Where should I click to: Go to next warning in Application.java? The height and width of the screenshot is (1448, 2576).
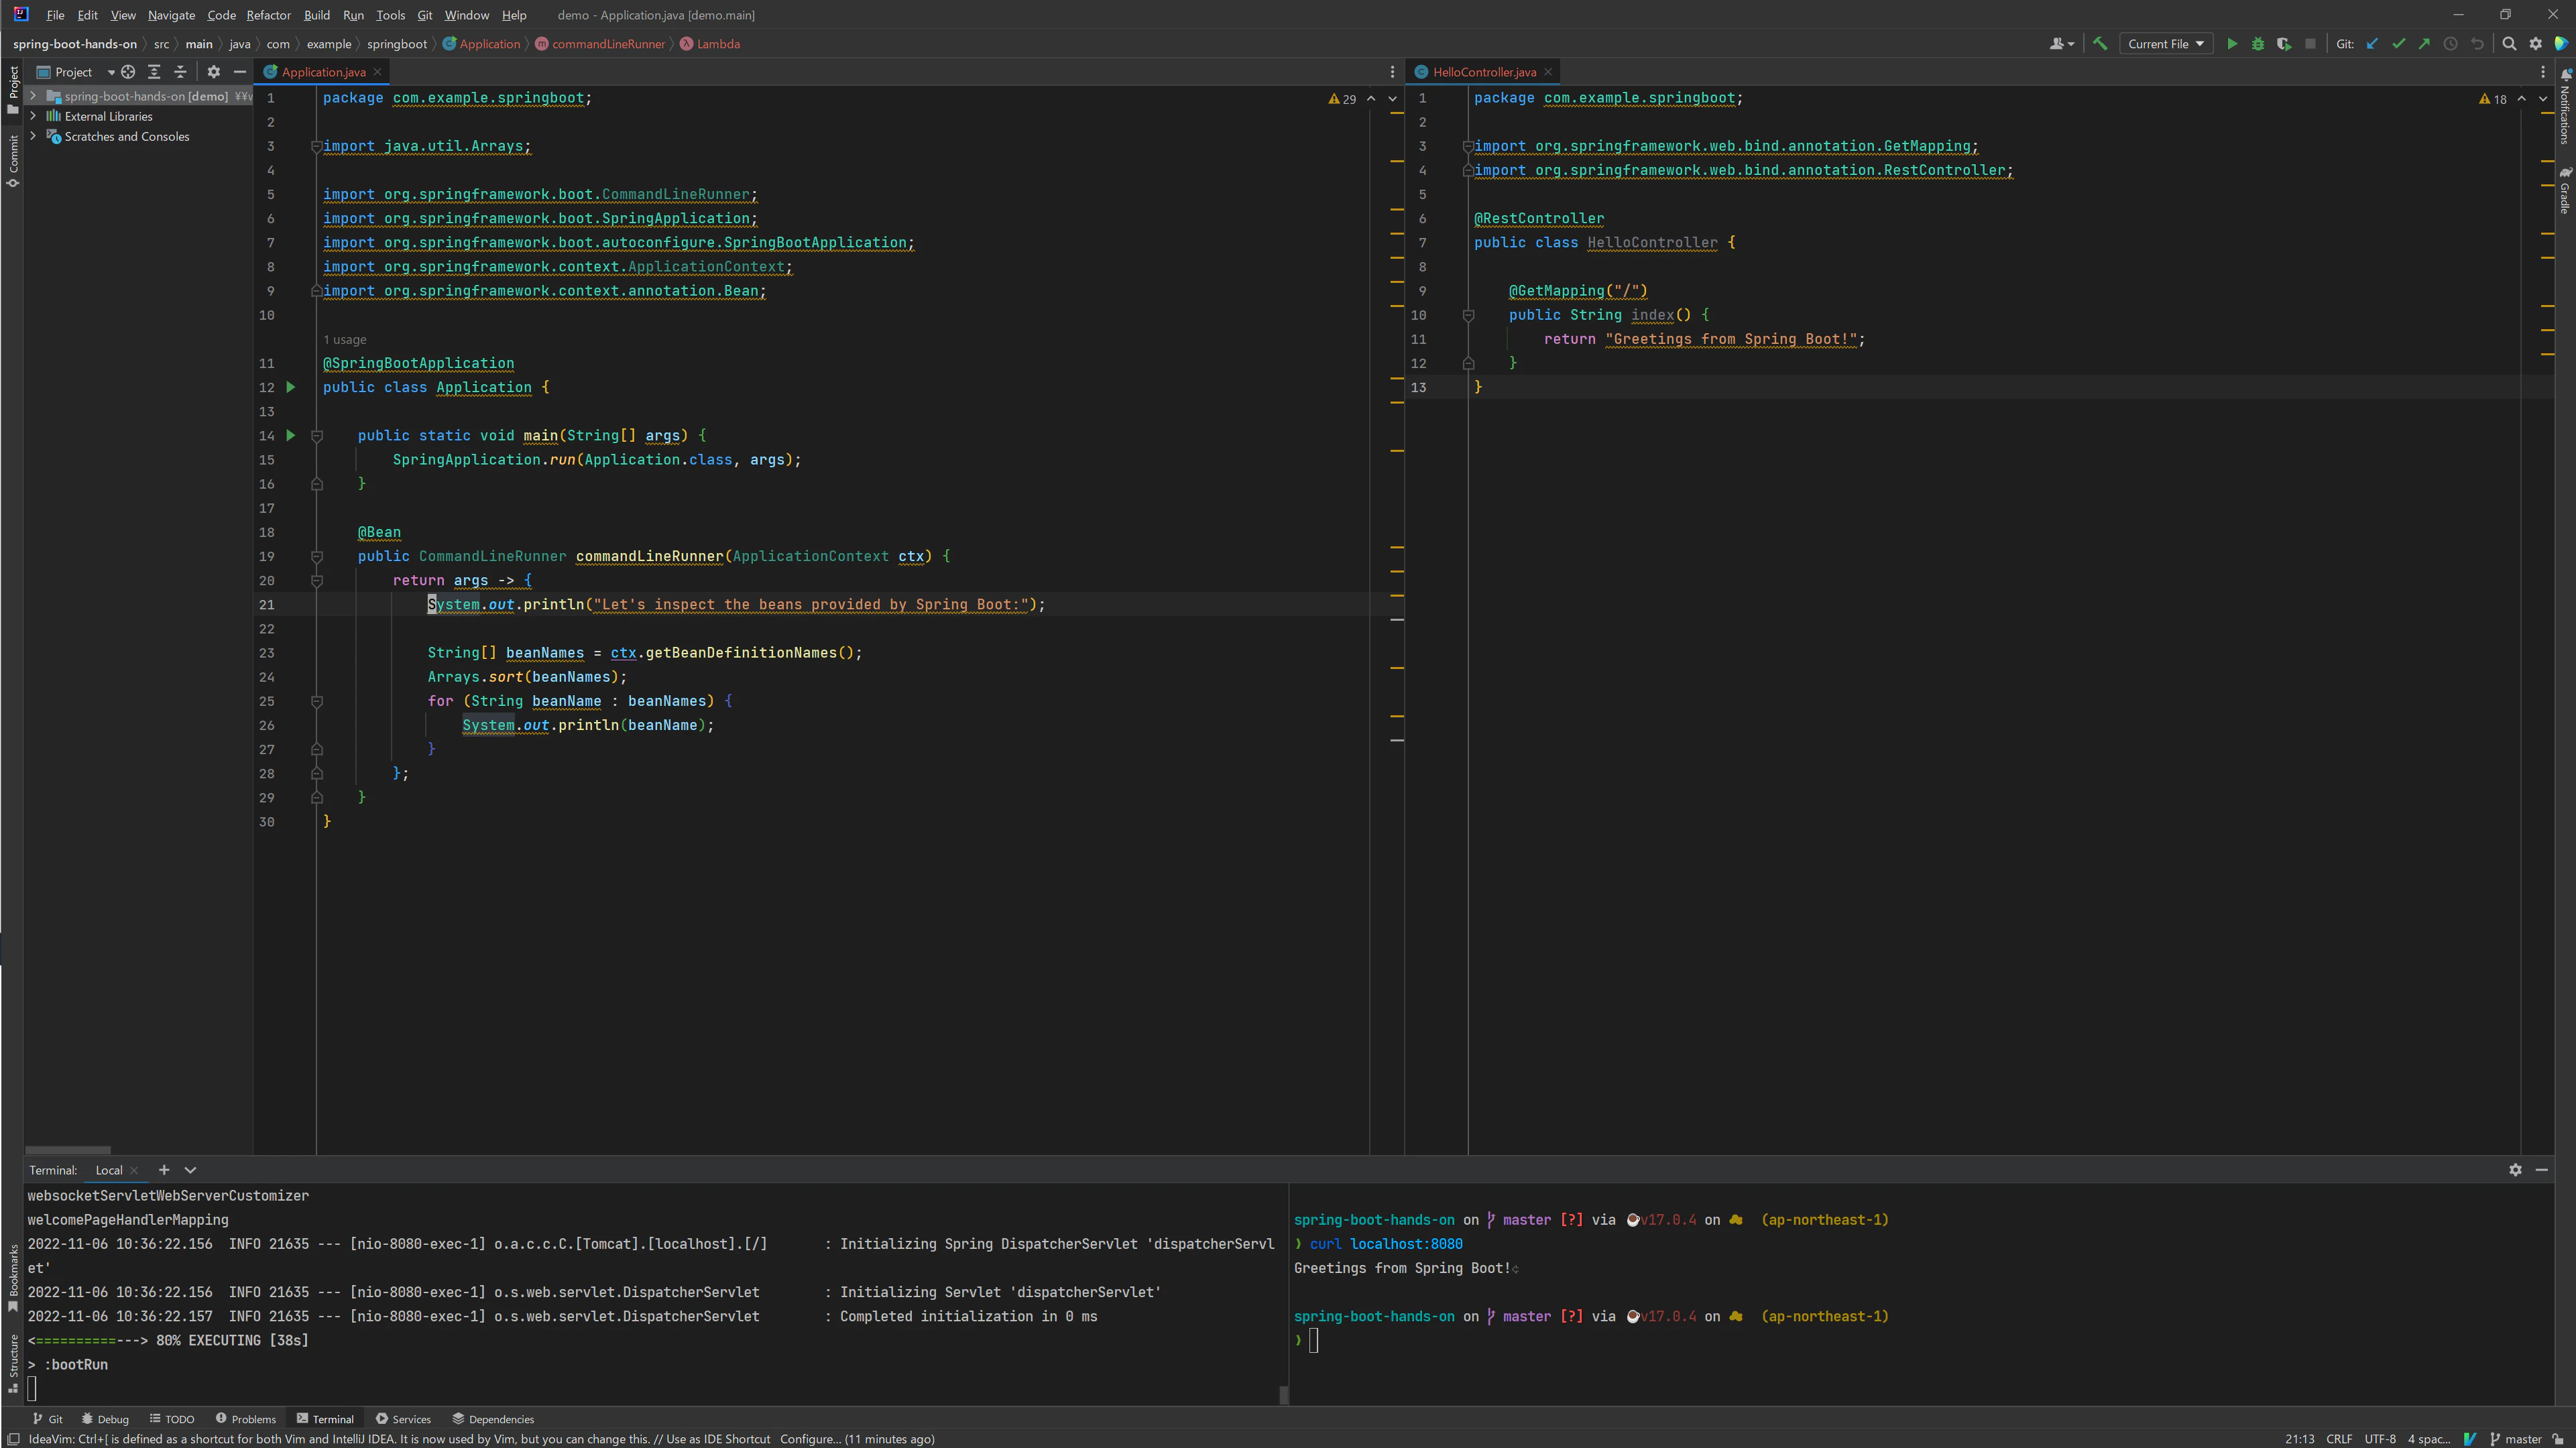[1392, 98]
